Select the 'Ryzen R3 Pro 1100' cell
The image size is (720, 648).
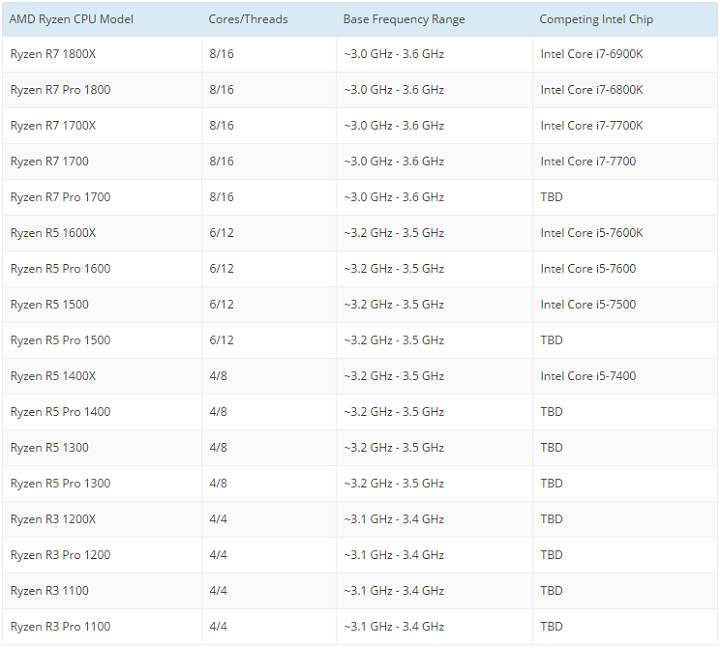101,627
